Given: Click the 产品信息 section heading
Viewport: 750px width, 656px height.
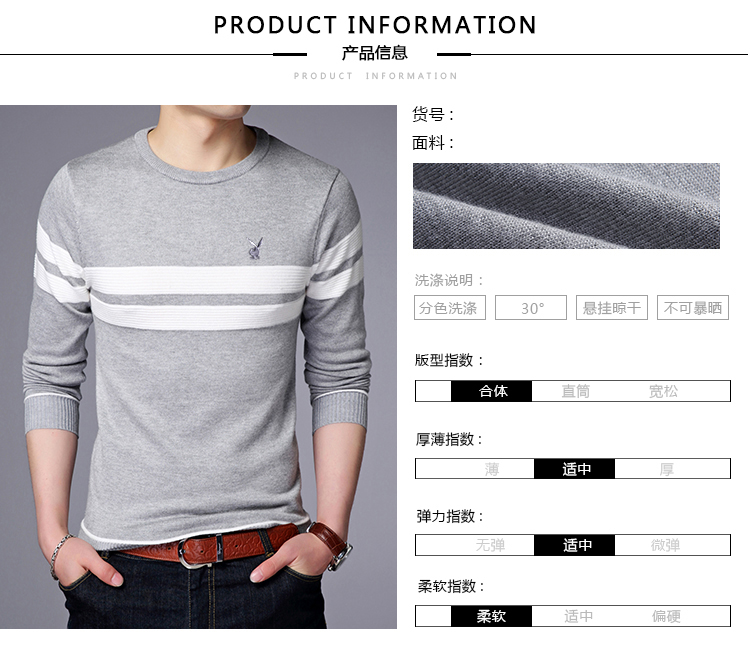Looking at the screenshot, I should point(375,53).
